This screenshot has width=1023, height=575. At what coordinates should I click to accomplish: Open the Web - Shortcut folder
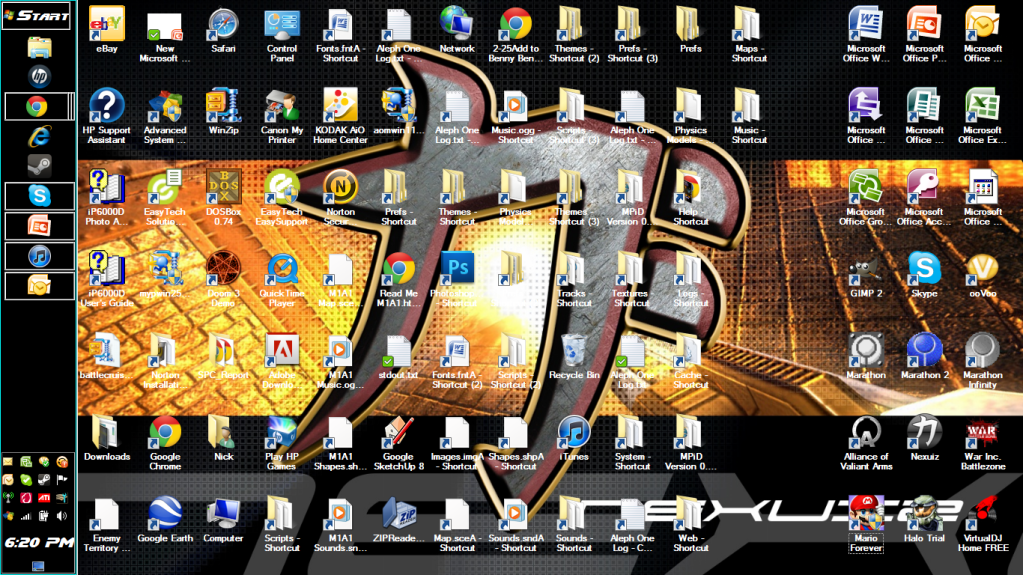(x=690, y=523)
